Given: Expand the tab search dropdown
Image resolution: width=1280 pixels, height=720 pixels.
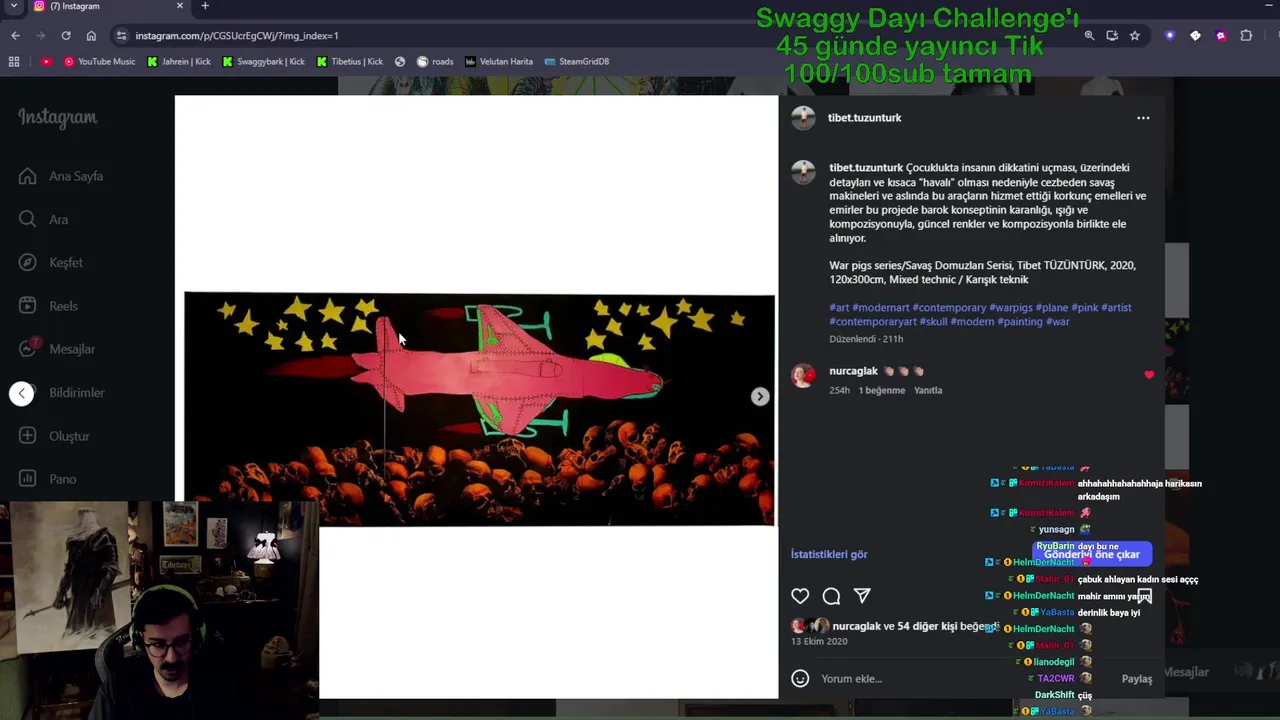Looking at the screenshot, I should click(13, 6).
